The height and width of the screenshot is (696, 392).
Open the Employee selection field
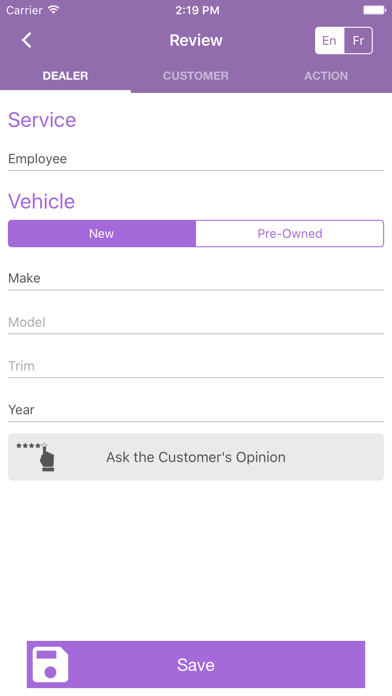[196, 159]
